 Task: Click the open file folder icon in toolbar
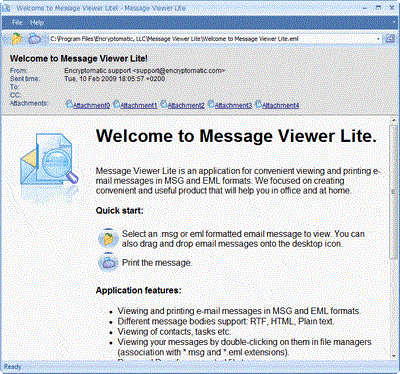[x=16, y=39]
